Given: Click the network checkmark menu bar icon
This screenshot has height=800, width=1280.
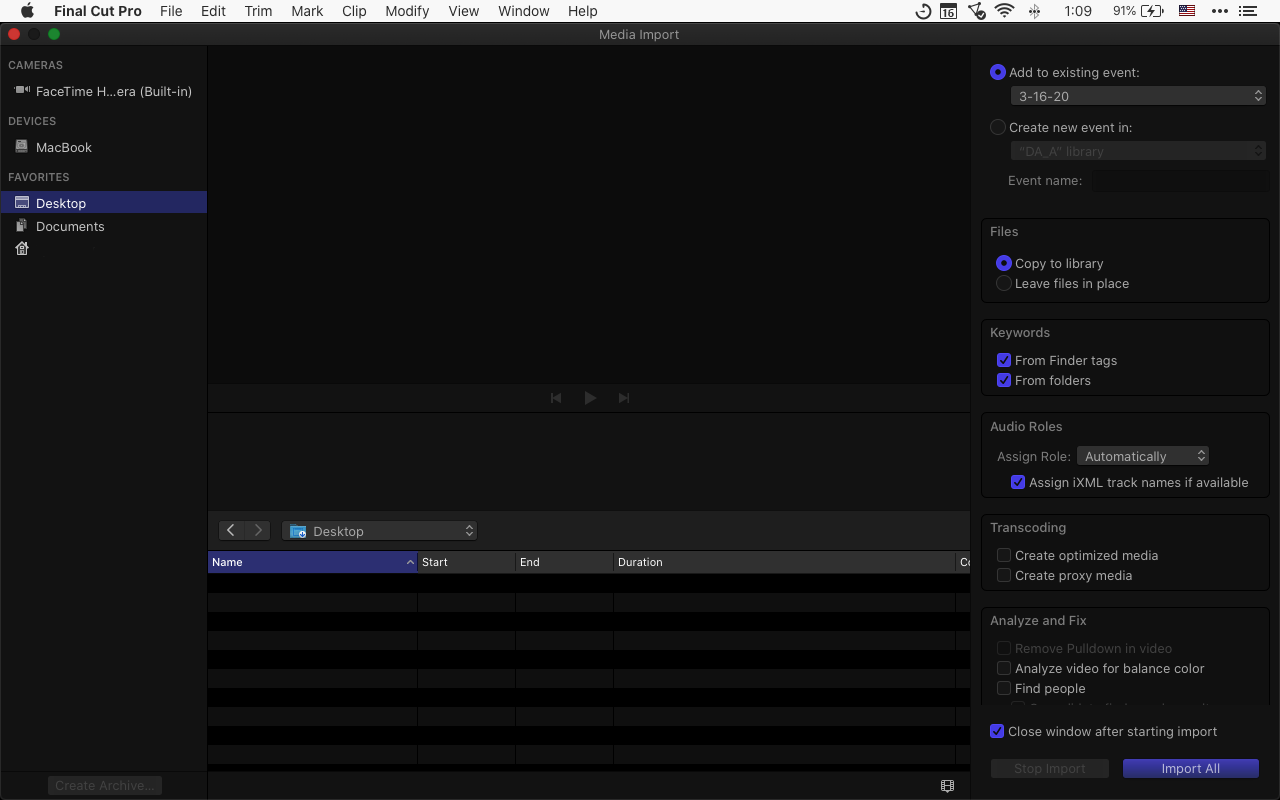Looking at the screenshot, I should click(x=977, y=11).
